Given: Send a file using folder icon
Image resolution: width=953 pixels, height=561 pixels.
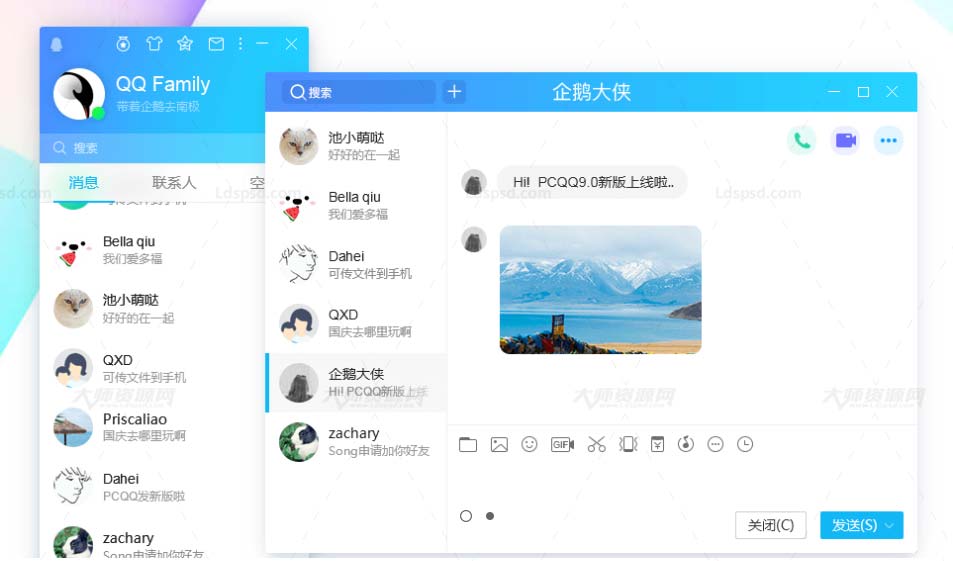Looking at the screenshot, I should tap(468, 444).
